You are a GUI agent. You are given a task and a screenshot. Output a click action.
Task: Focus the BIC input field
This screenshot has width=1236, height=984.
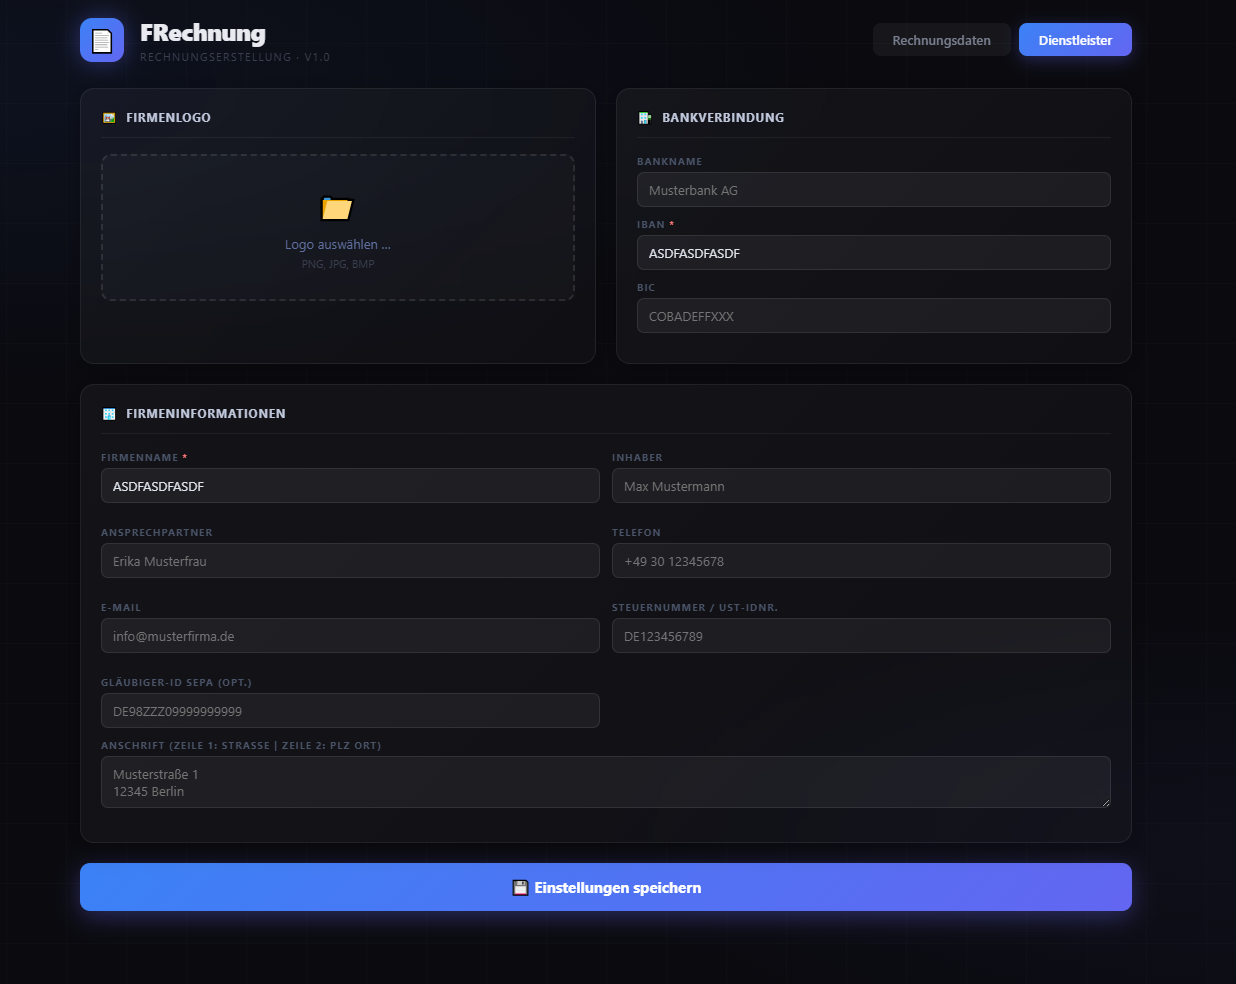click(873, 315)
